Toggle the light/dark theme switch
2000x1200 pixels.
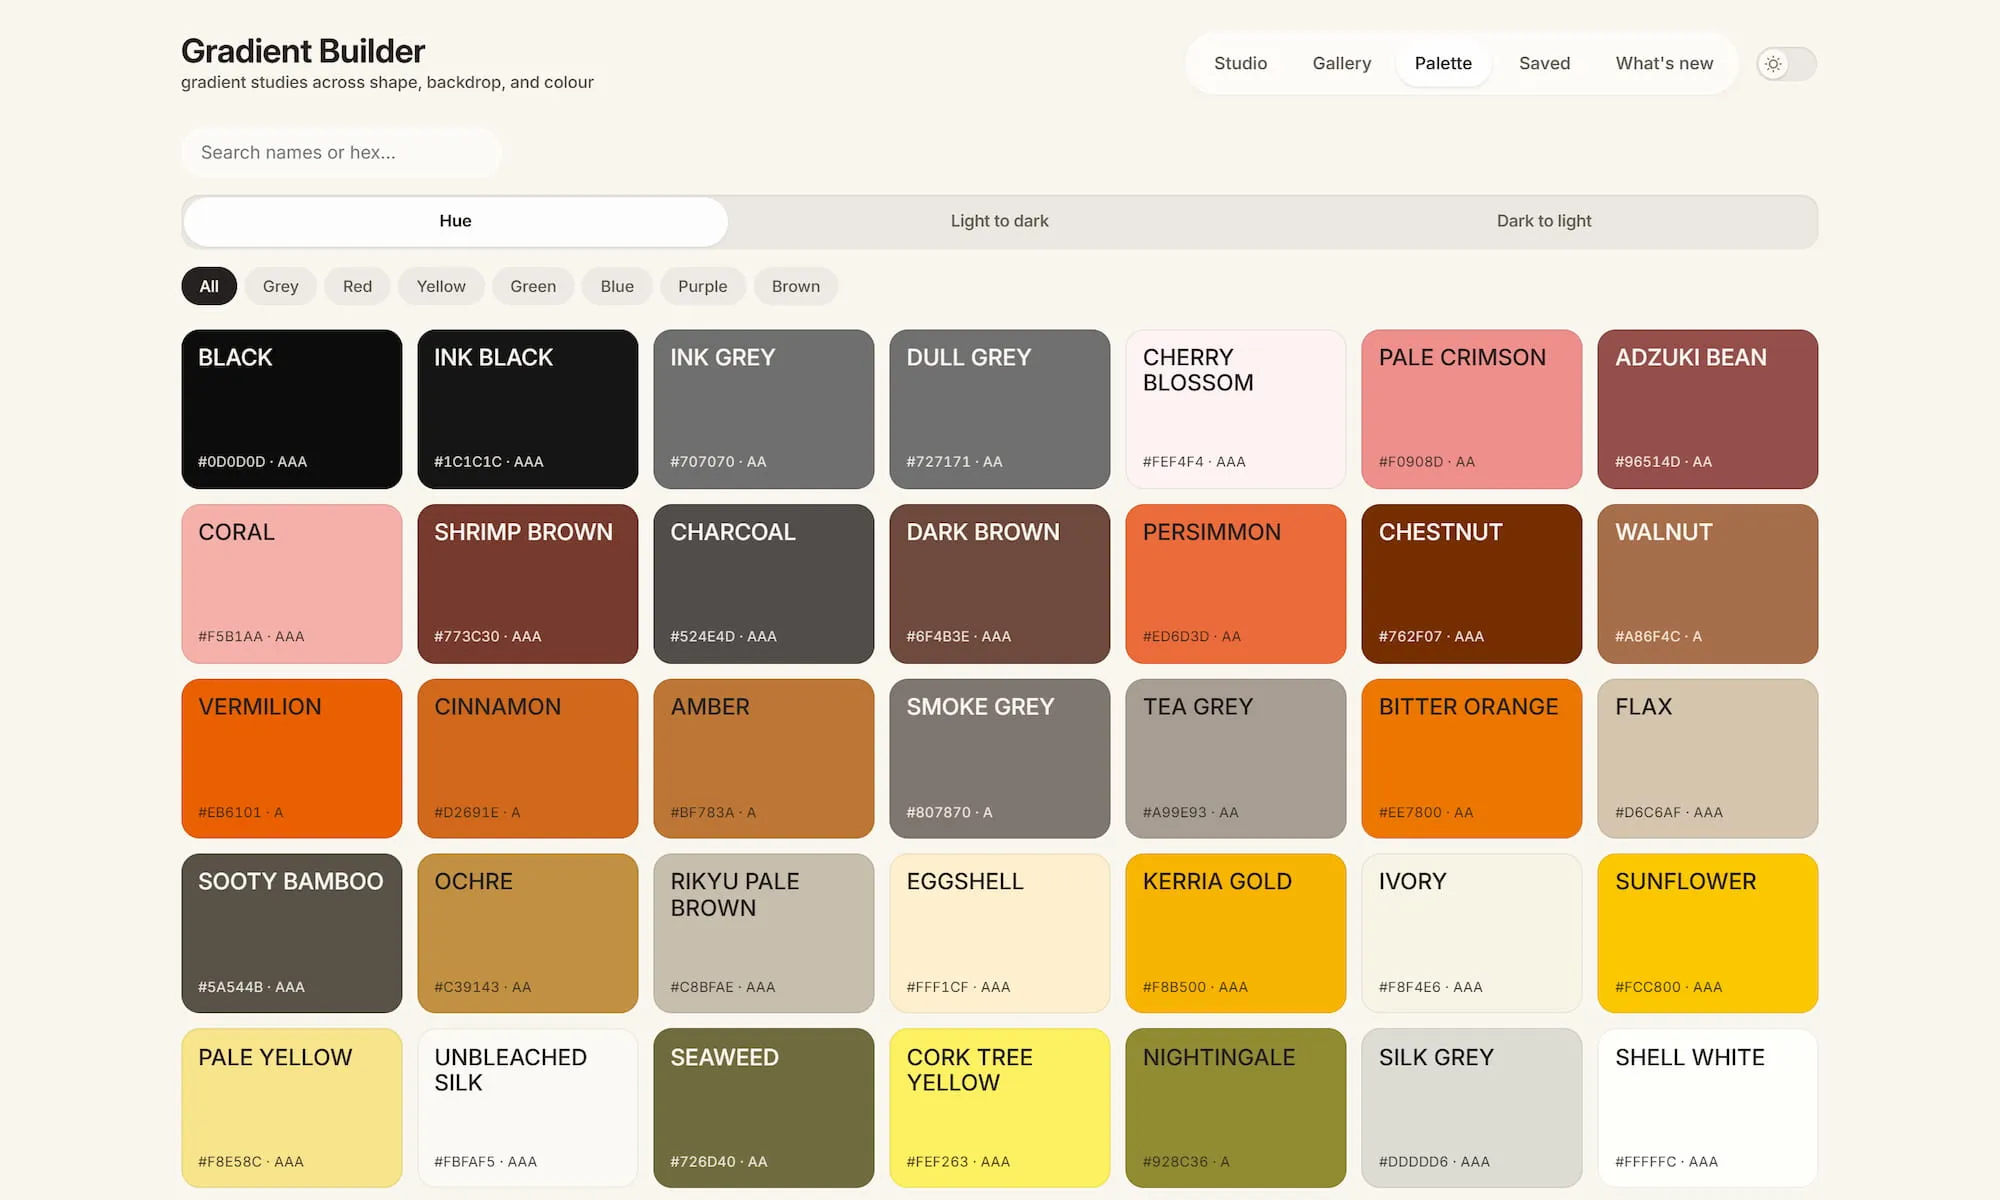click(1786, 64)
